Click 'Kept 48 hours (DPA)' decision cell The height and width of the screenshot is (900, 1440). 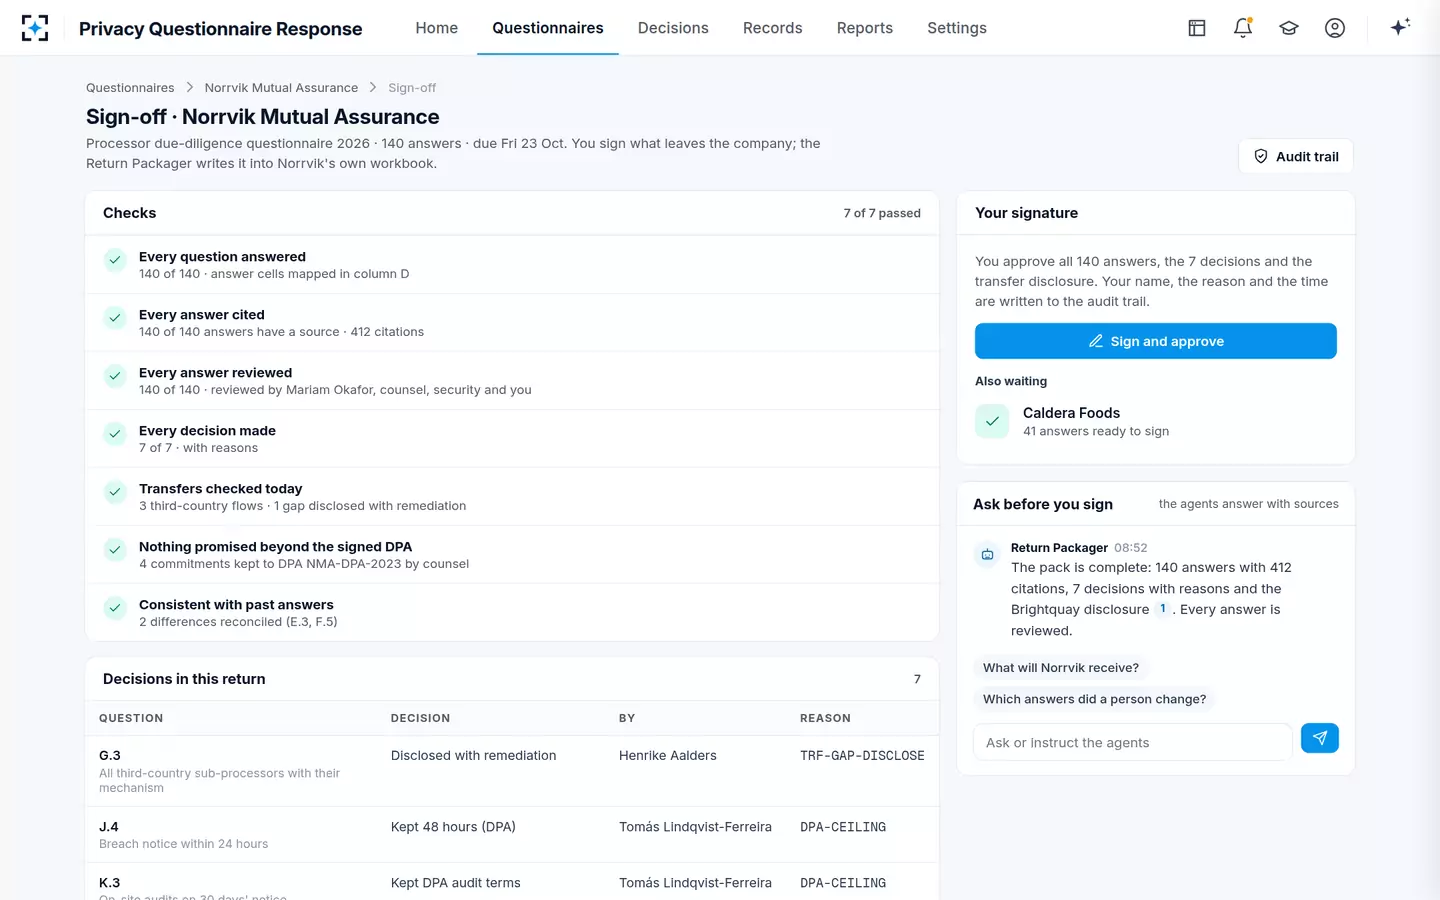click(453, 827)
